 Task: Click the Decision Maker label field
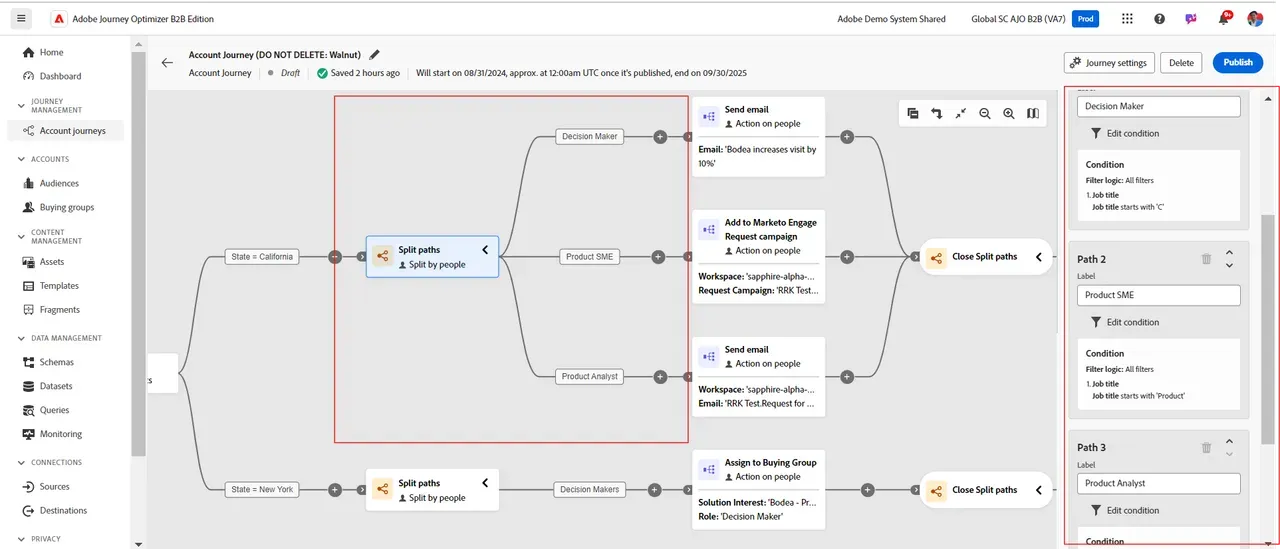(x=1158, y=106)
